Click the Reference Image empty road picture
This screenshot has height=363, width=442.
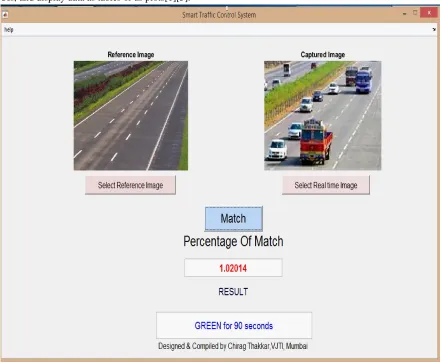tap(131, 115)
